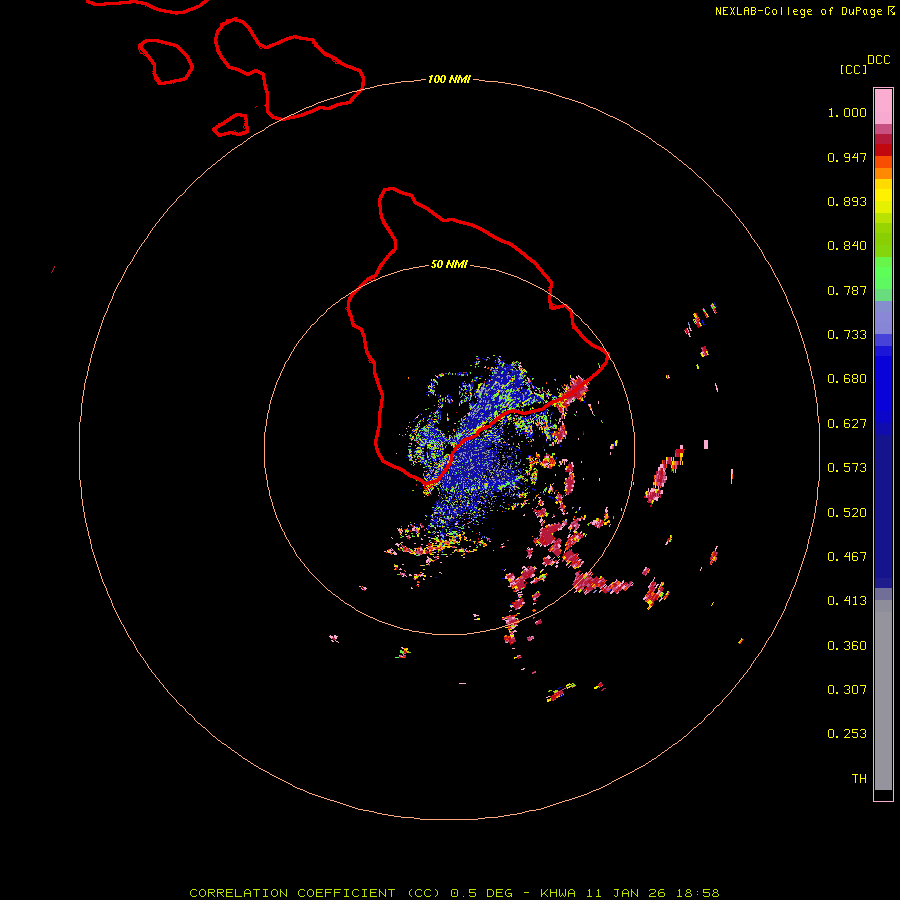Viewport: 900px width, 900px height.
Task: Click the [CC] legend unit label
Action: coord(854,69)
